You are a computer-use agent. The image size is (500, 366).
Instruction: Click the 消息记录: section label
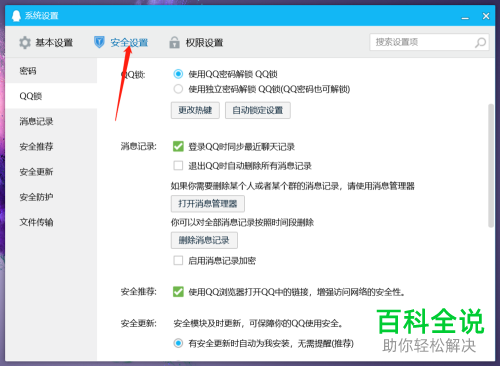[x=138, y=146]
